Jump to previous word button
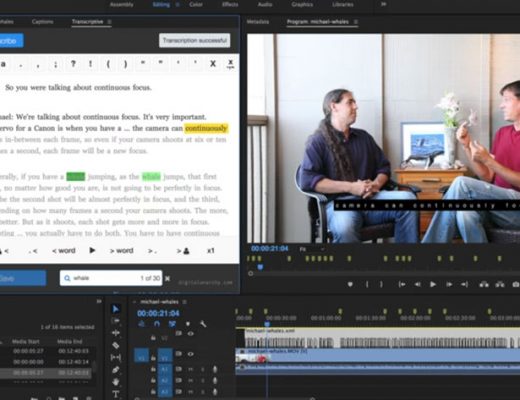Image resolution: width=520 pixels, height=400 pixels. (64, 251)
